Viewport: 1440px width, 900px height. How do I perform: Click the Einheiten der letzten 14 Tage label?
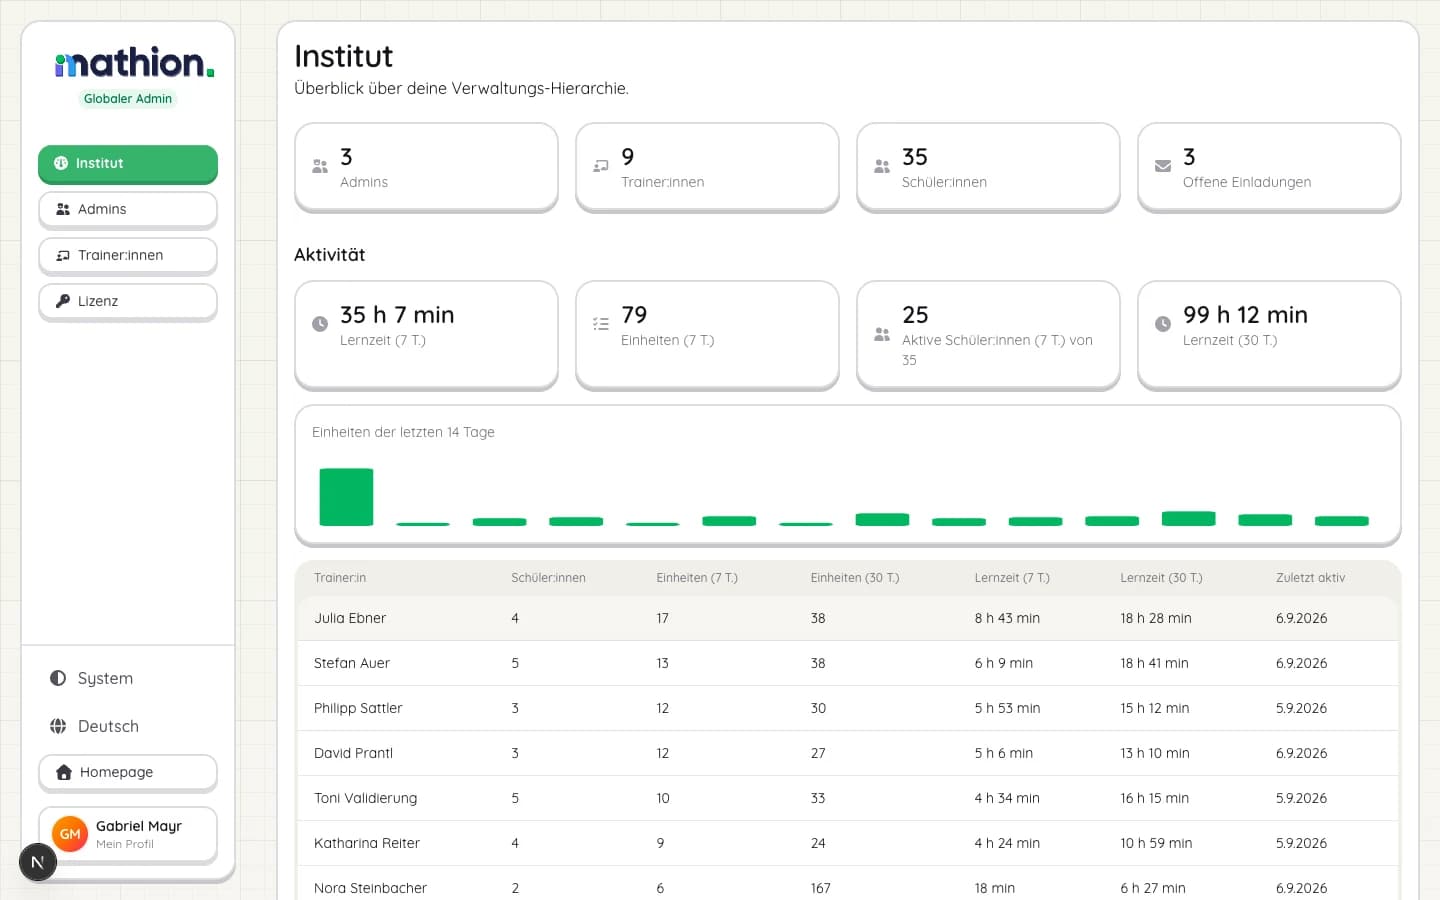pyautogui.click(x=403, y=432)
